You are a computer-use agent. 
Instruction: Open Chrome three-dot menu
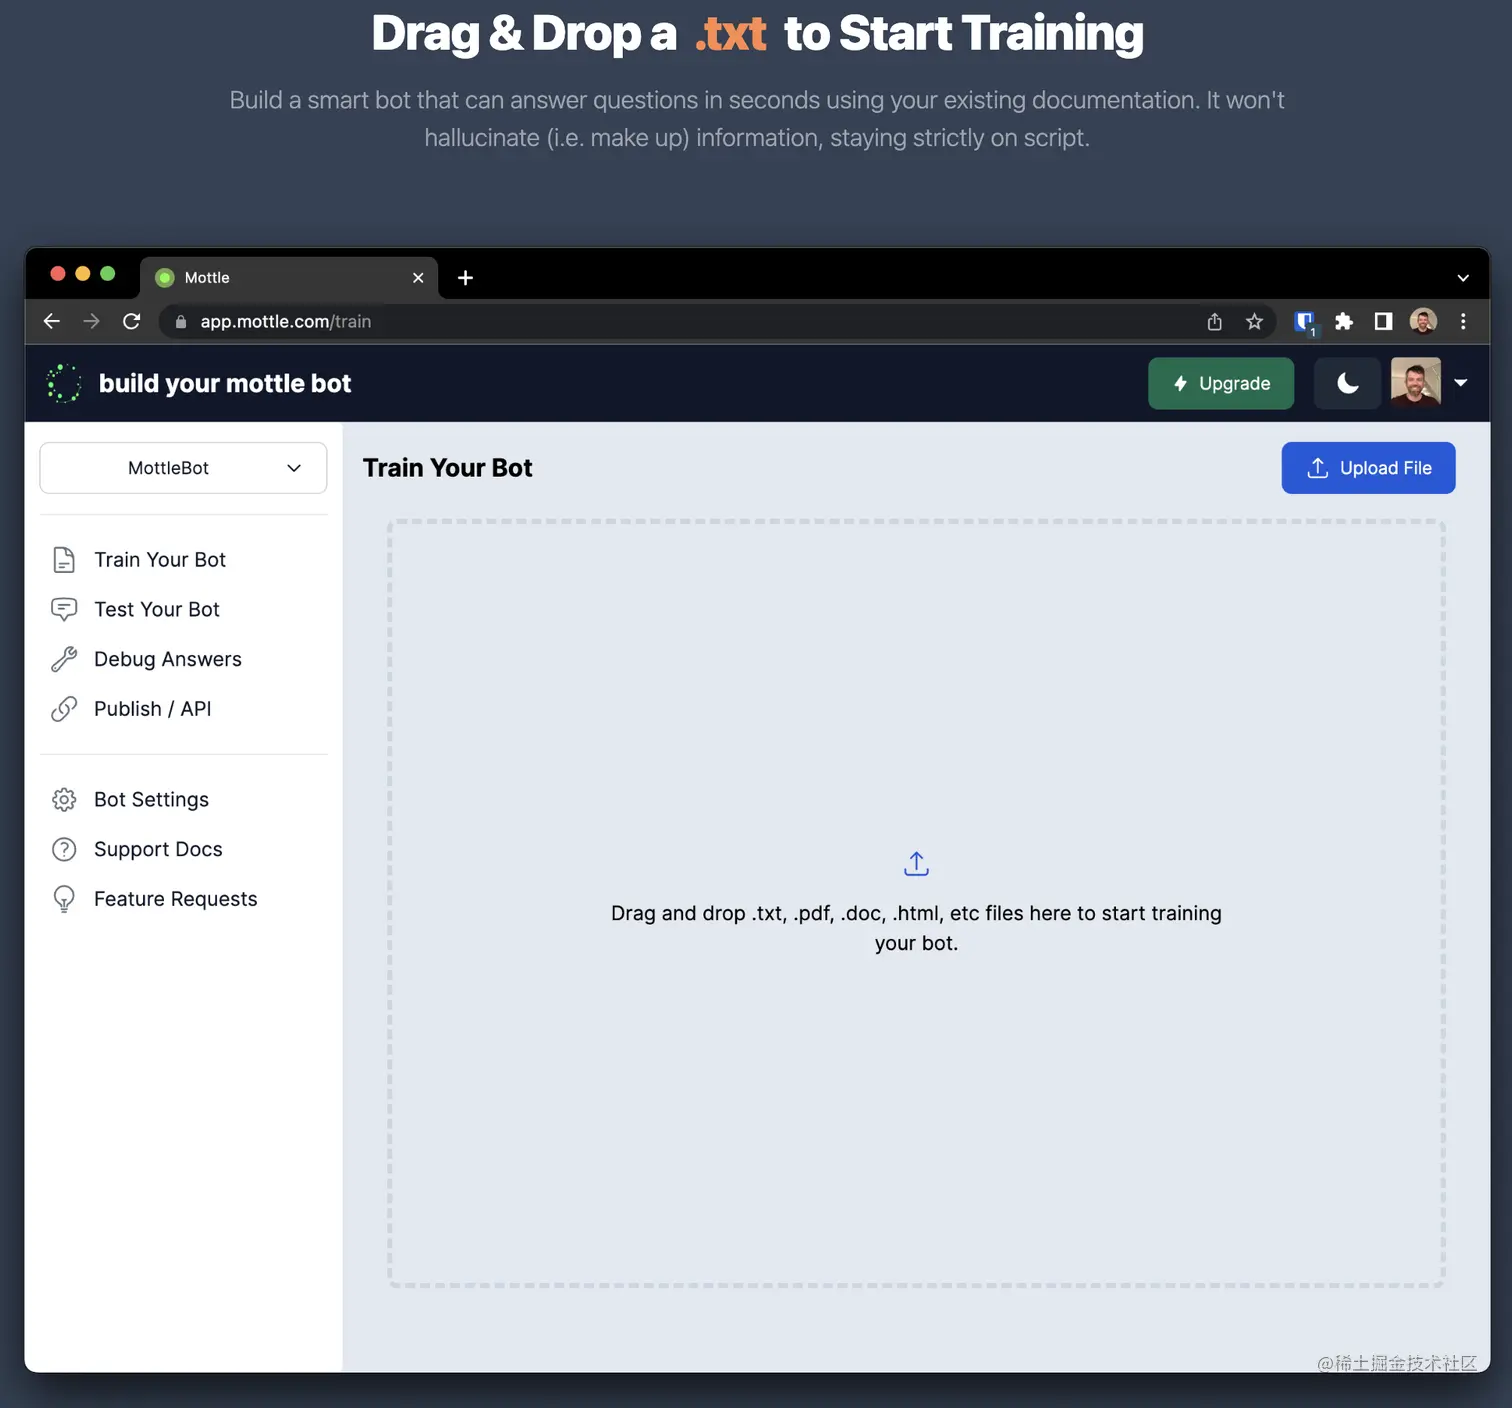pyautogui.click(x=1463, y=321)
